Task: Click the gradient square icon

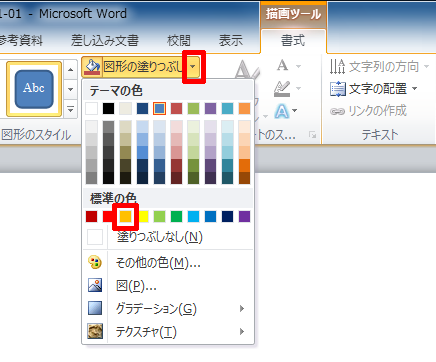Action: point(95,308)
